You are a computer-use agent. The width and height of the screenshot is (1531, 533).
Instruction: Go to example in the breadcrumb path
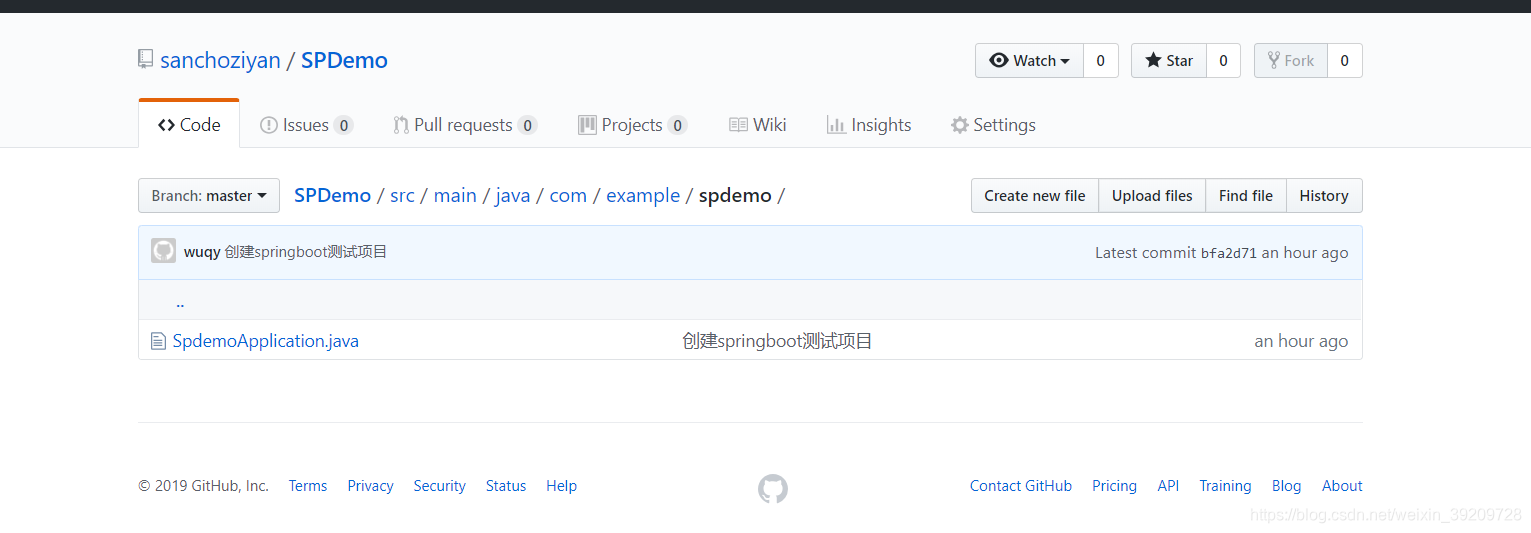pos(643,196)
